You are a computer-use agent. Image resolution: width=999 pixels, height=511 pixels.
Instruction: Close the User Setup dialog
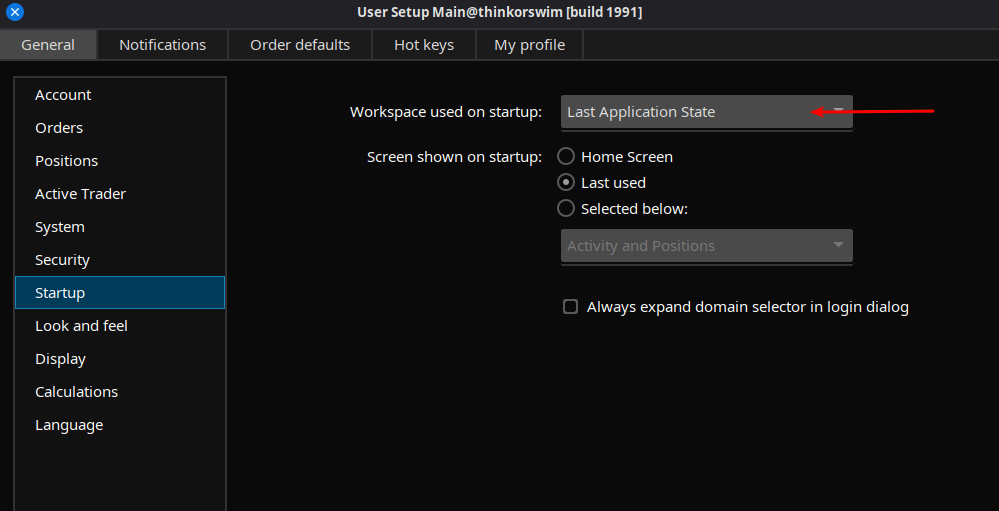(x=15, y=11)
